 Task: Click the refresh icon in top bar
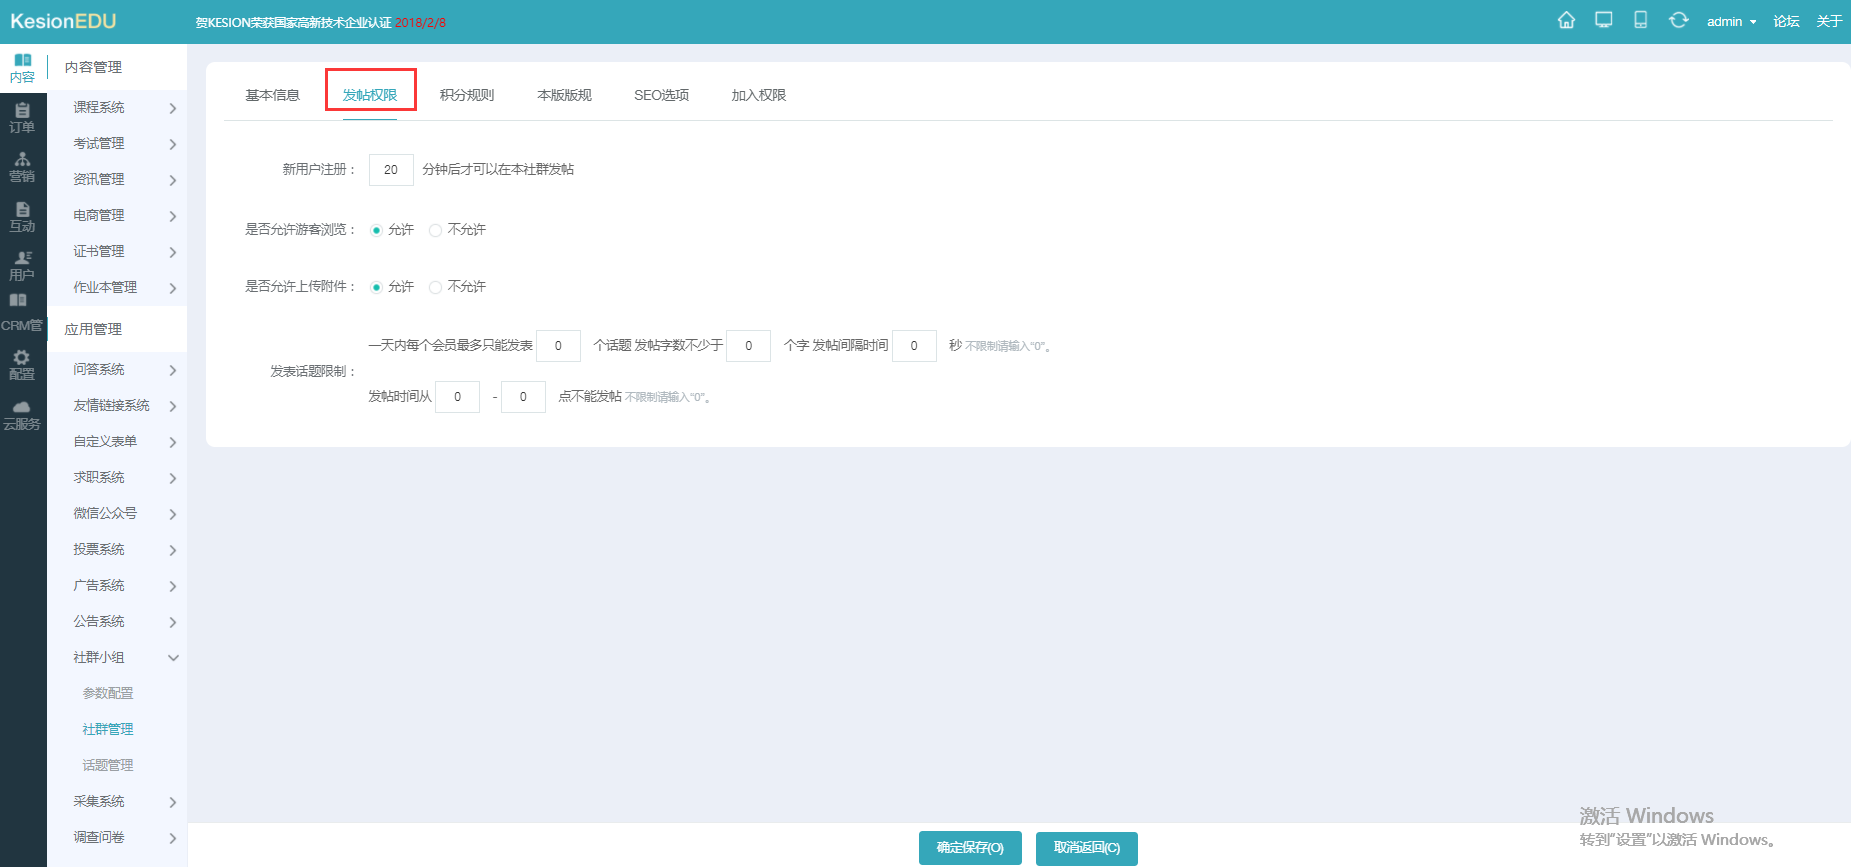[x=1679, y=21]
